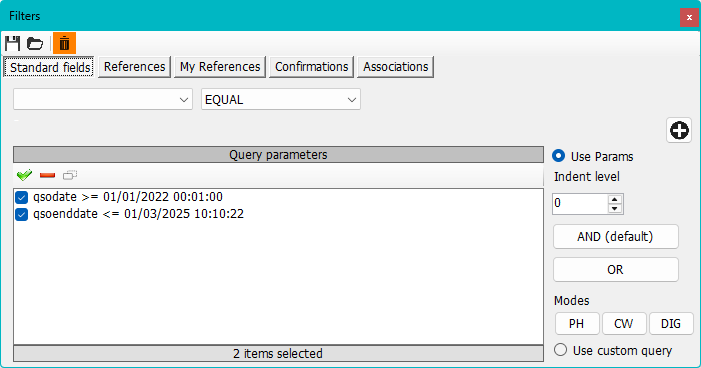Select the Use Params radio button
The width and height of the screenshot is (701, 368).
558,156
